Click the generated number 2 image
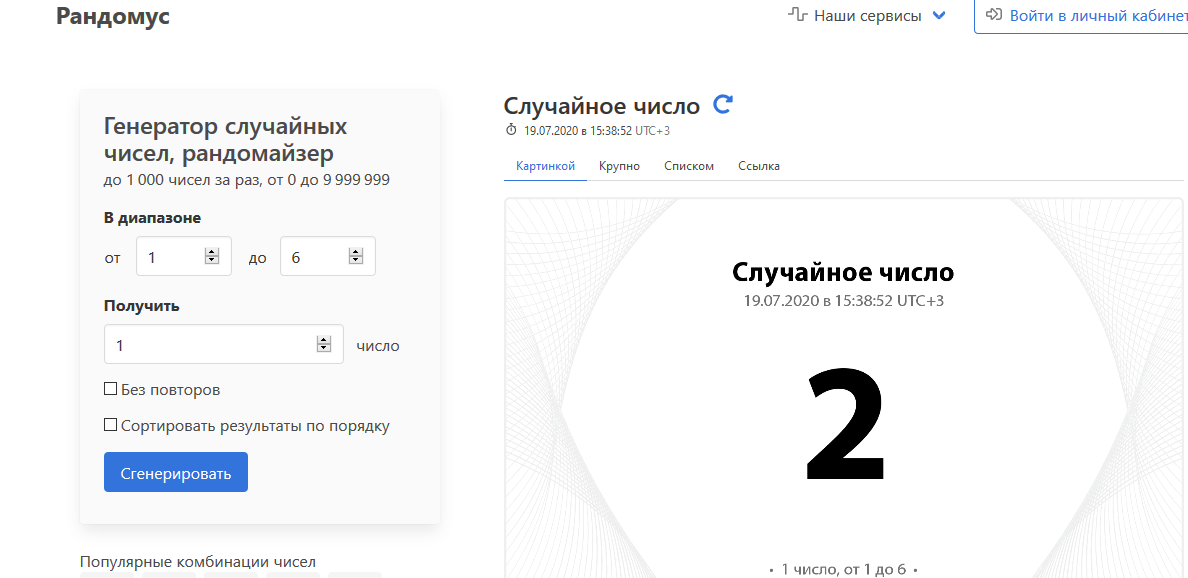This screenshot has width=1188, height=578. [844, 422]
